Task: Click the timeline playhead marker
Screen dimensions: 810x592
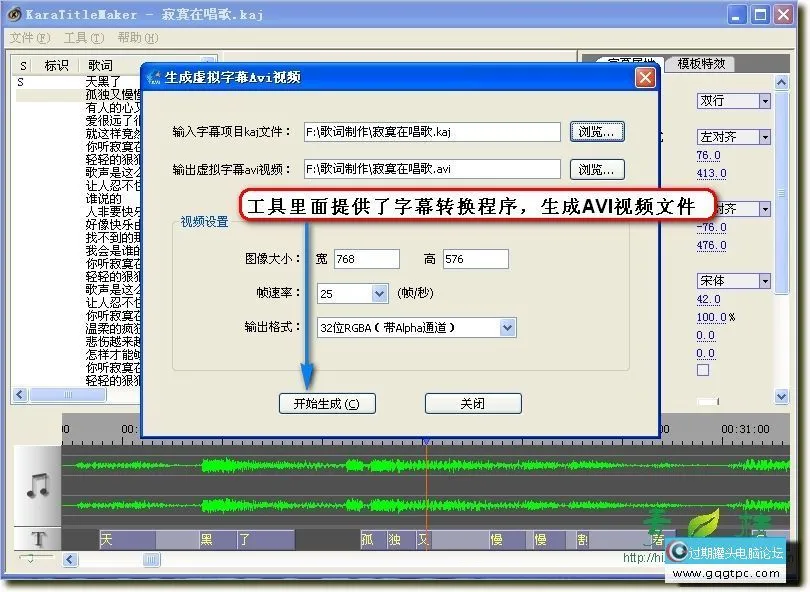Action: 426,440
